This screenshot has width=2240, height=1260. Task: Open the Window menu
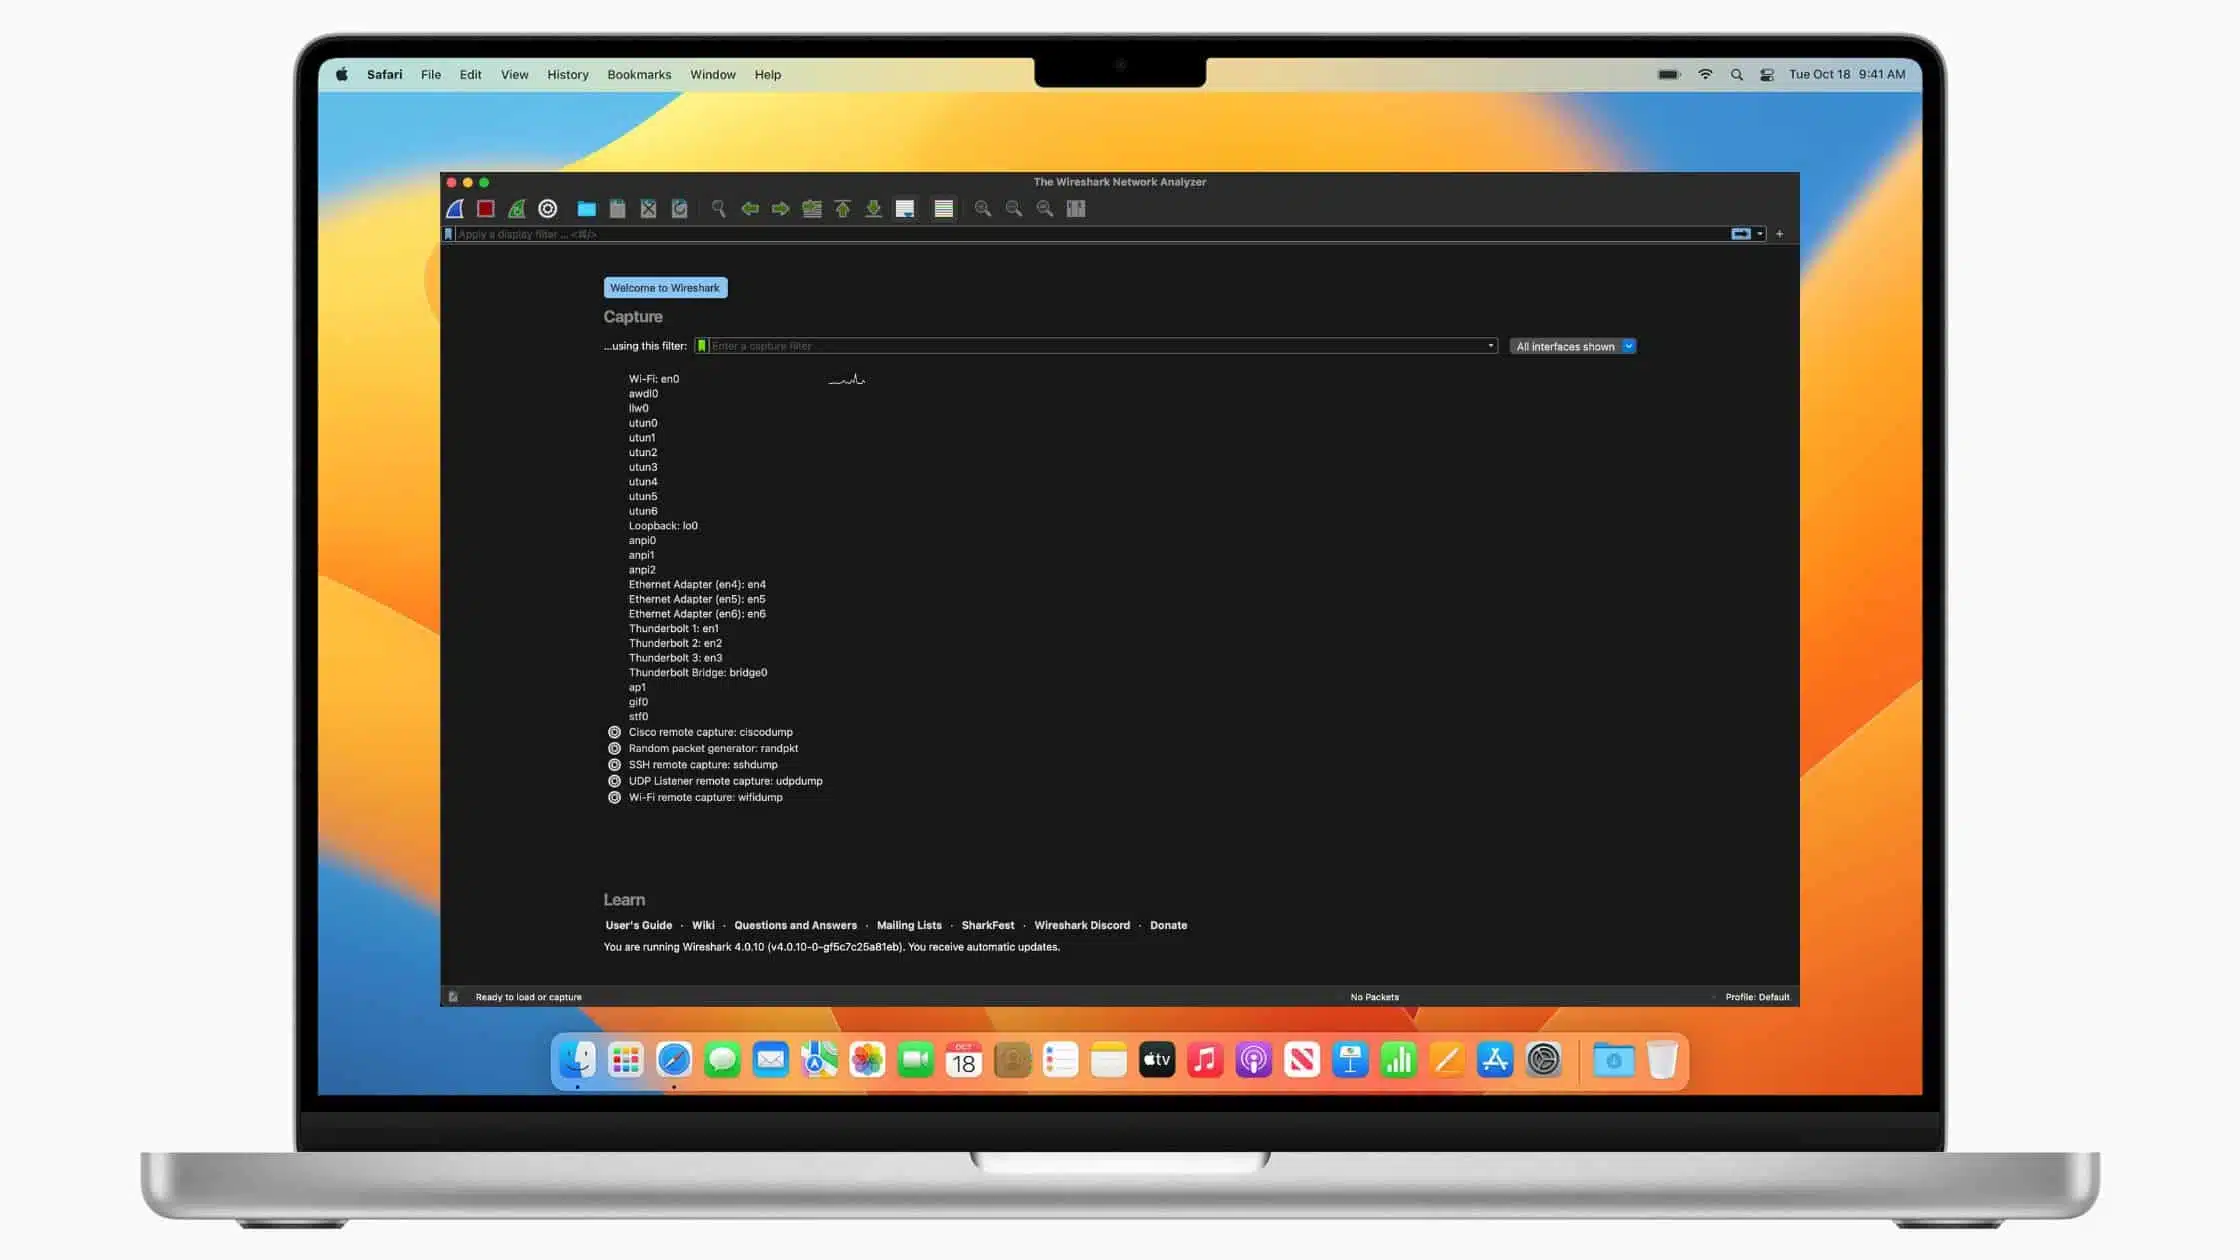click(x=712, y=75)
